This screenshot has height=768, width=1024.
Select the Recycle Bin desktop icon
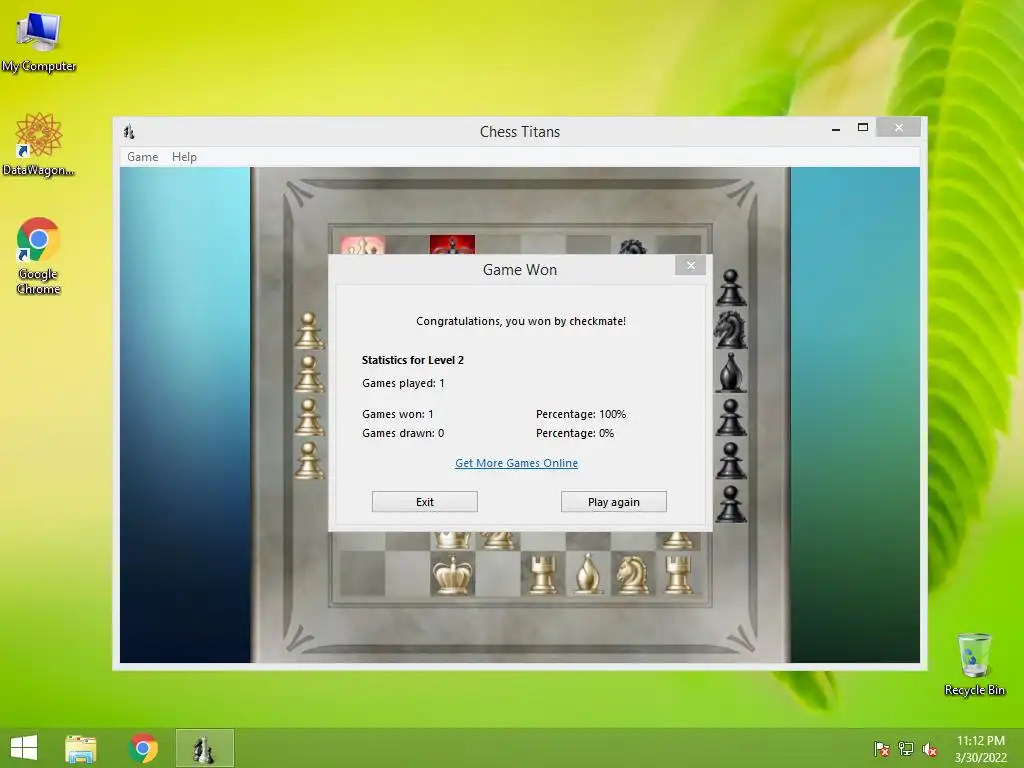pyautogui.click(x=974, y=664)
